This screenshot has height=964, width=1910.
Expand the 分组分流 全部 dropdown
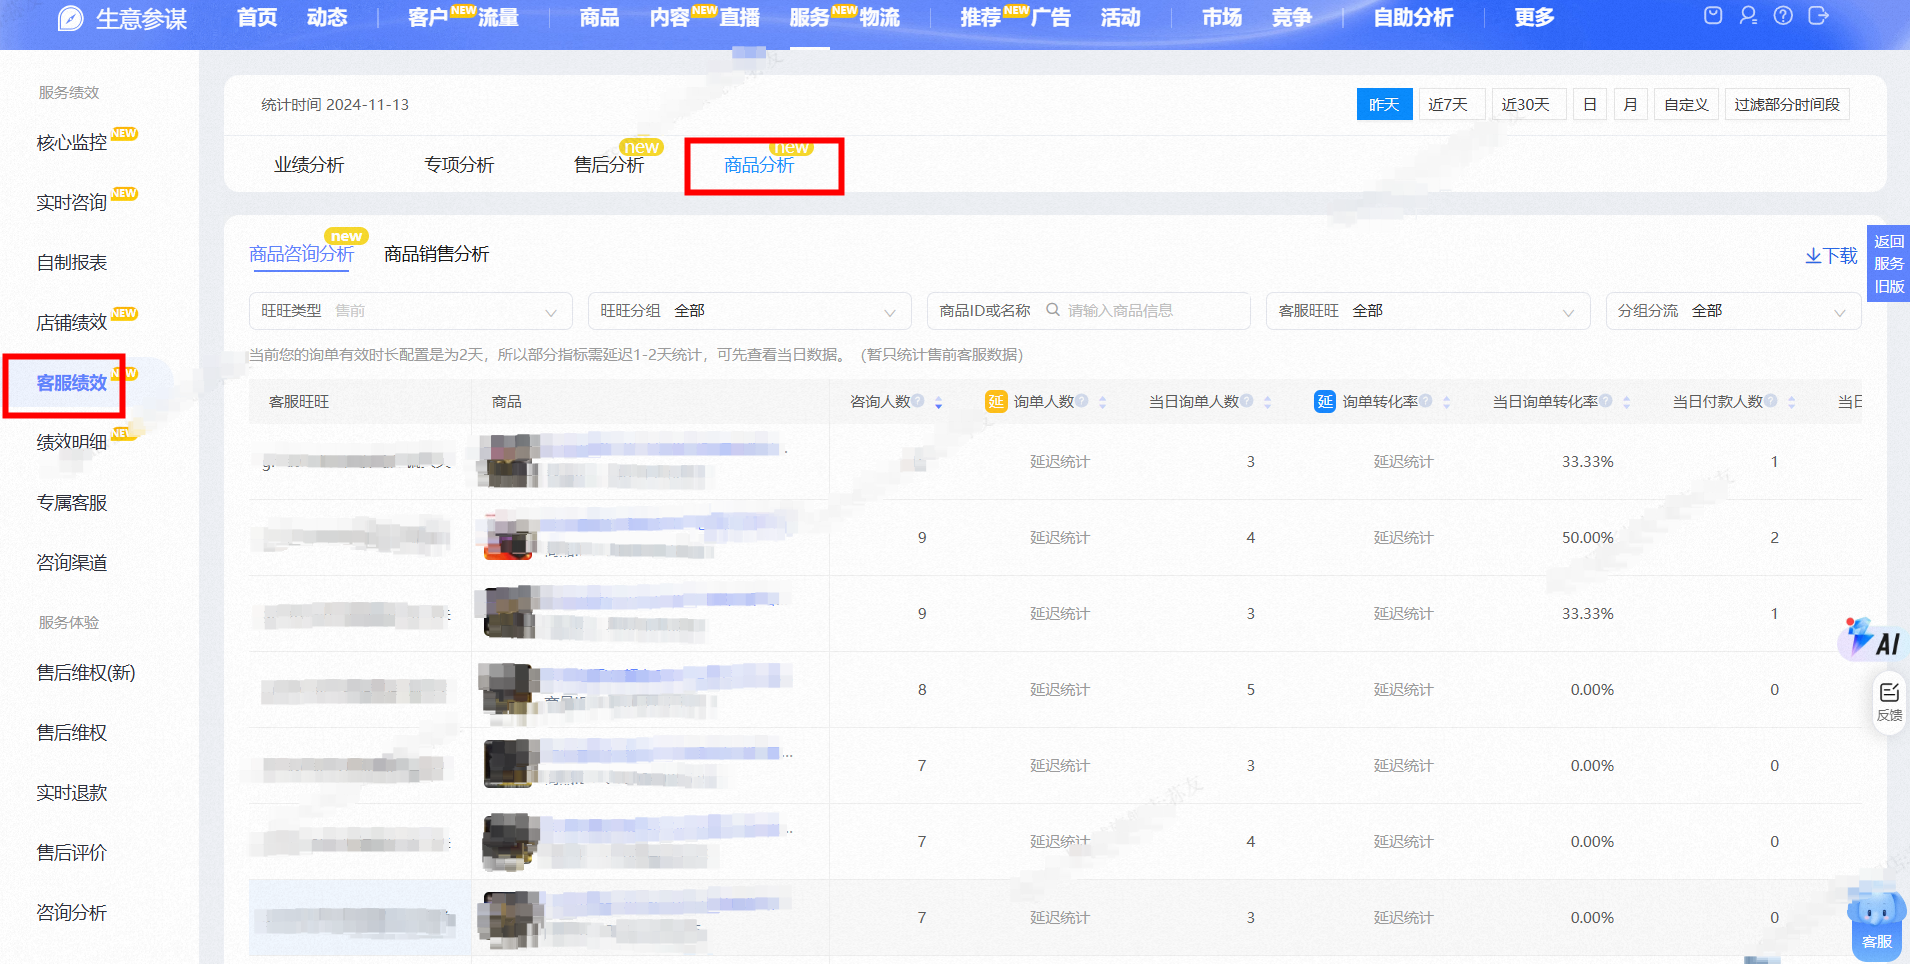1733,311
